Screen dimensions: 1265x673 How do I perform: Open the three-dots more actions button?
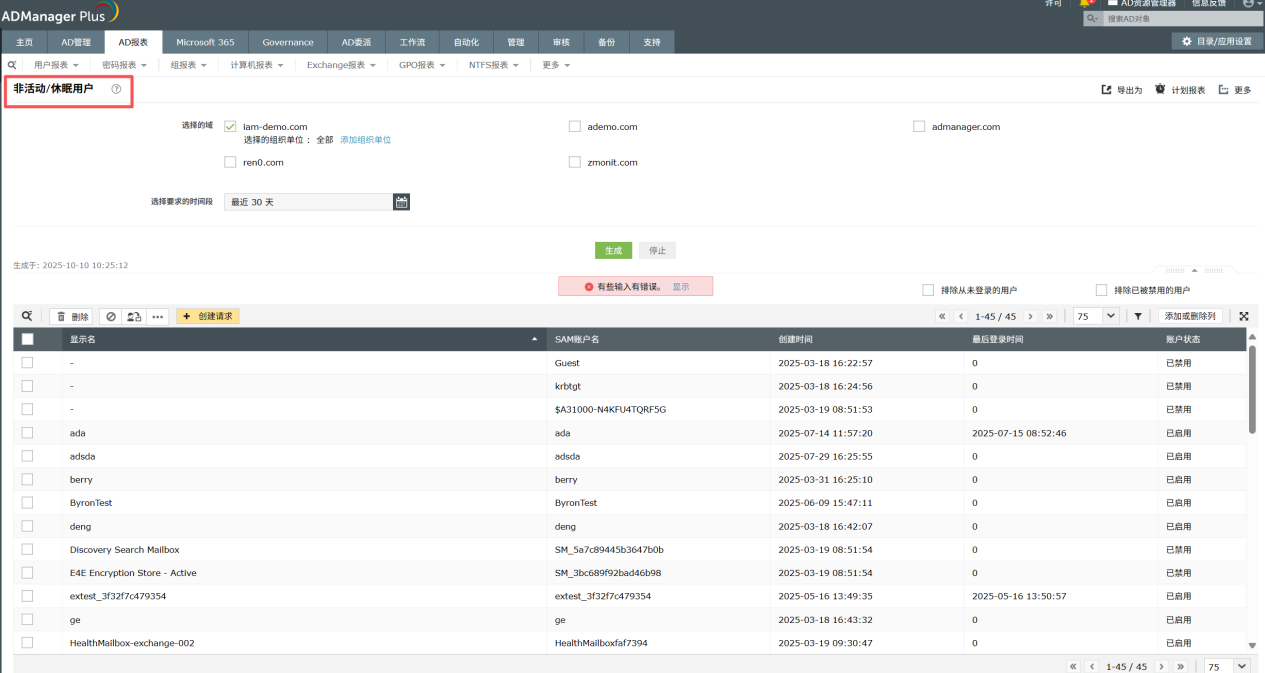(157, 316)
